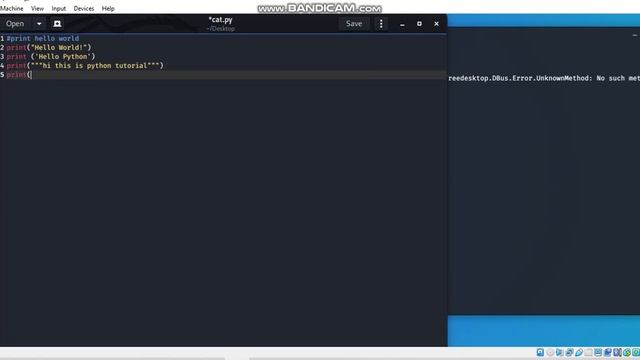This screenshot has width=640, height=360.
Task: Click the display settings icon in status bar
Action: click(x=598, y=352)
